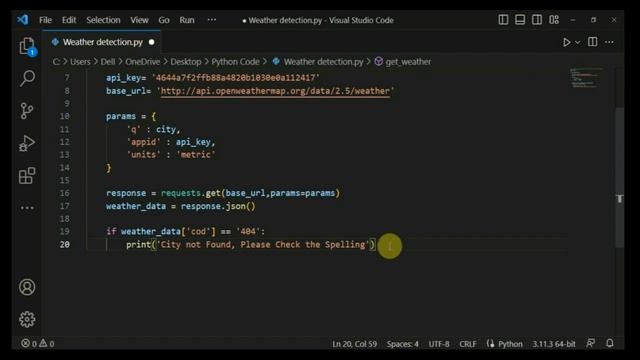The height and width of the screenshot is (360, 640).
Task: Show hidden menu bar items ellipsis
Action: pos(211,20)
